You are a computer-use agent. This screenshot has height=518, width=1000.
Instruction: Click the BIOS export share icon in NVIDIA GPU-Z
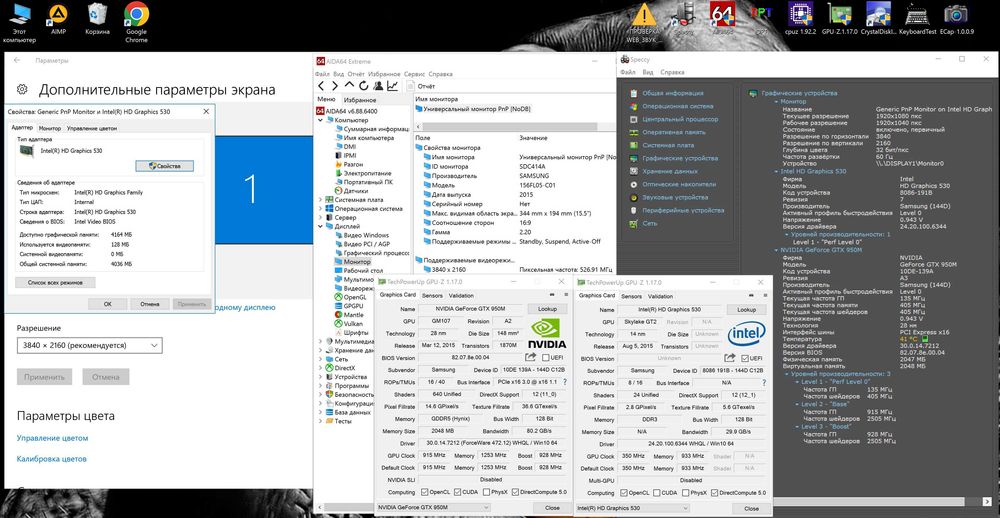point(531,357)
